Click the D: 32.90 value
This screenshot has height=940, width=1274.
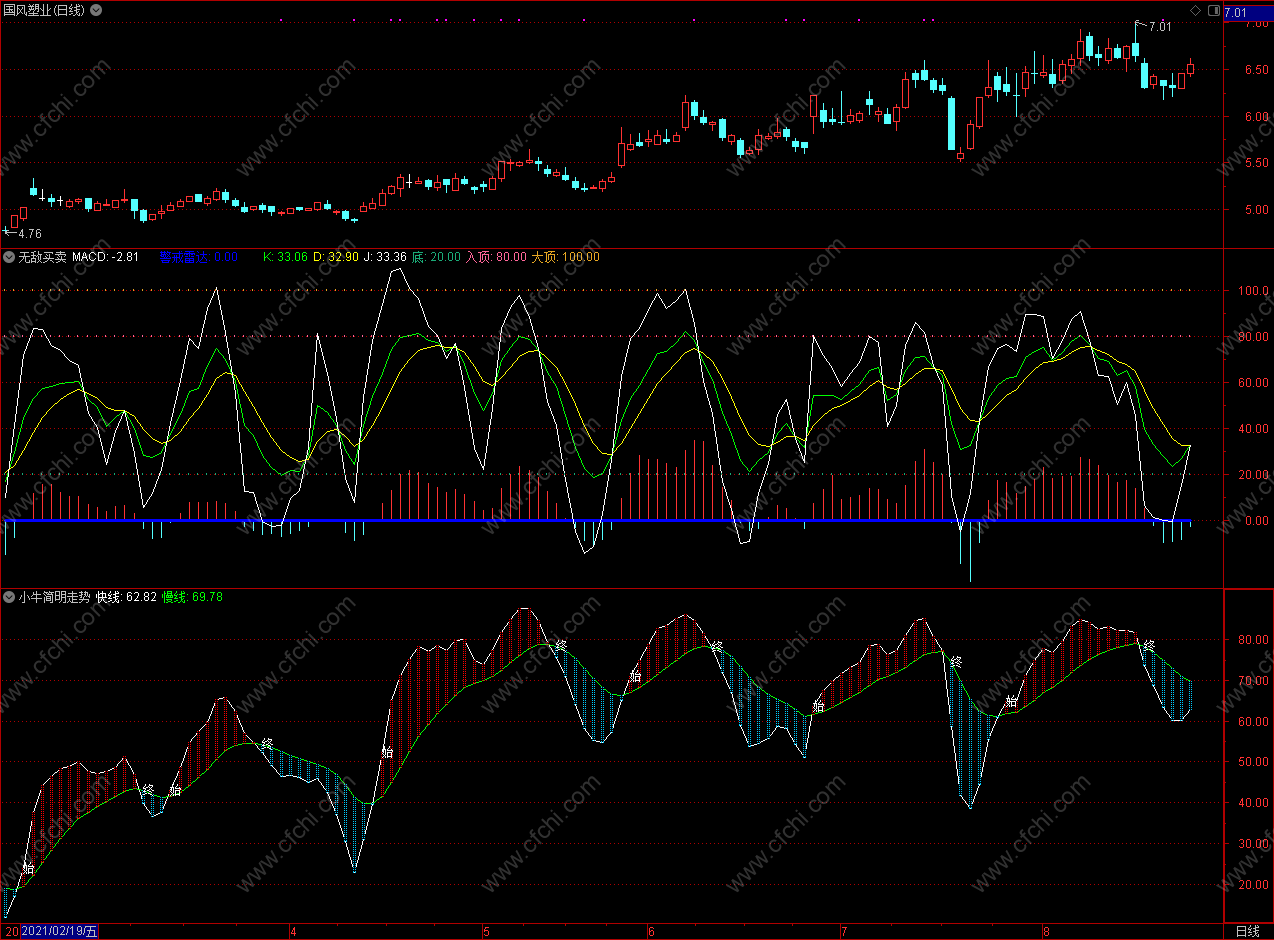point(336,257)
